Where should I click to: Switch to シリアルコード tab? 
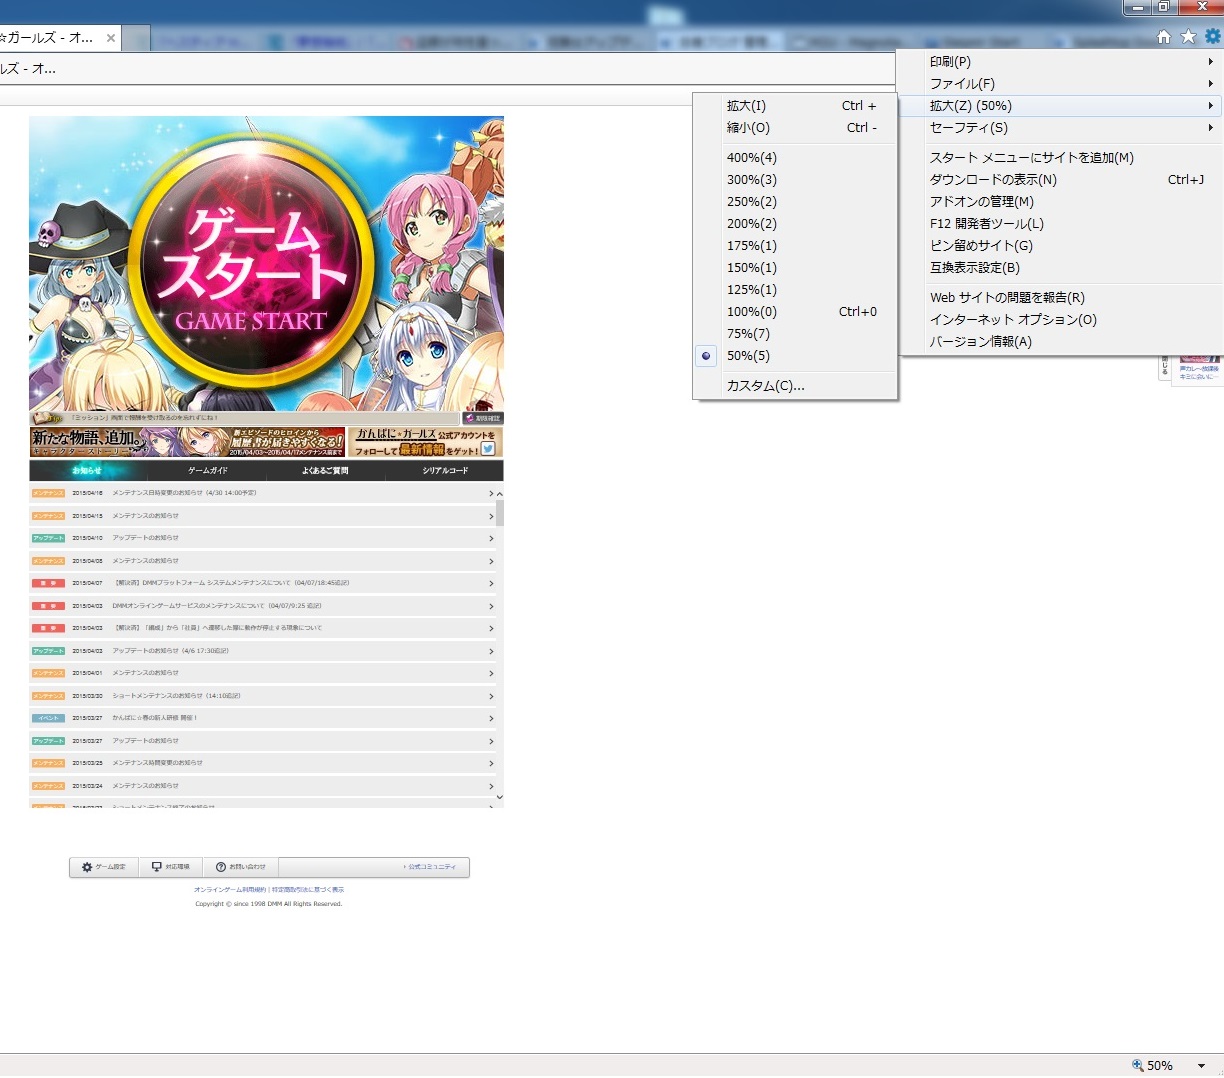(445, 470)
